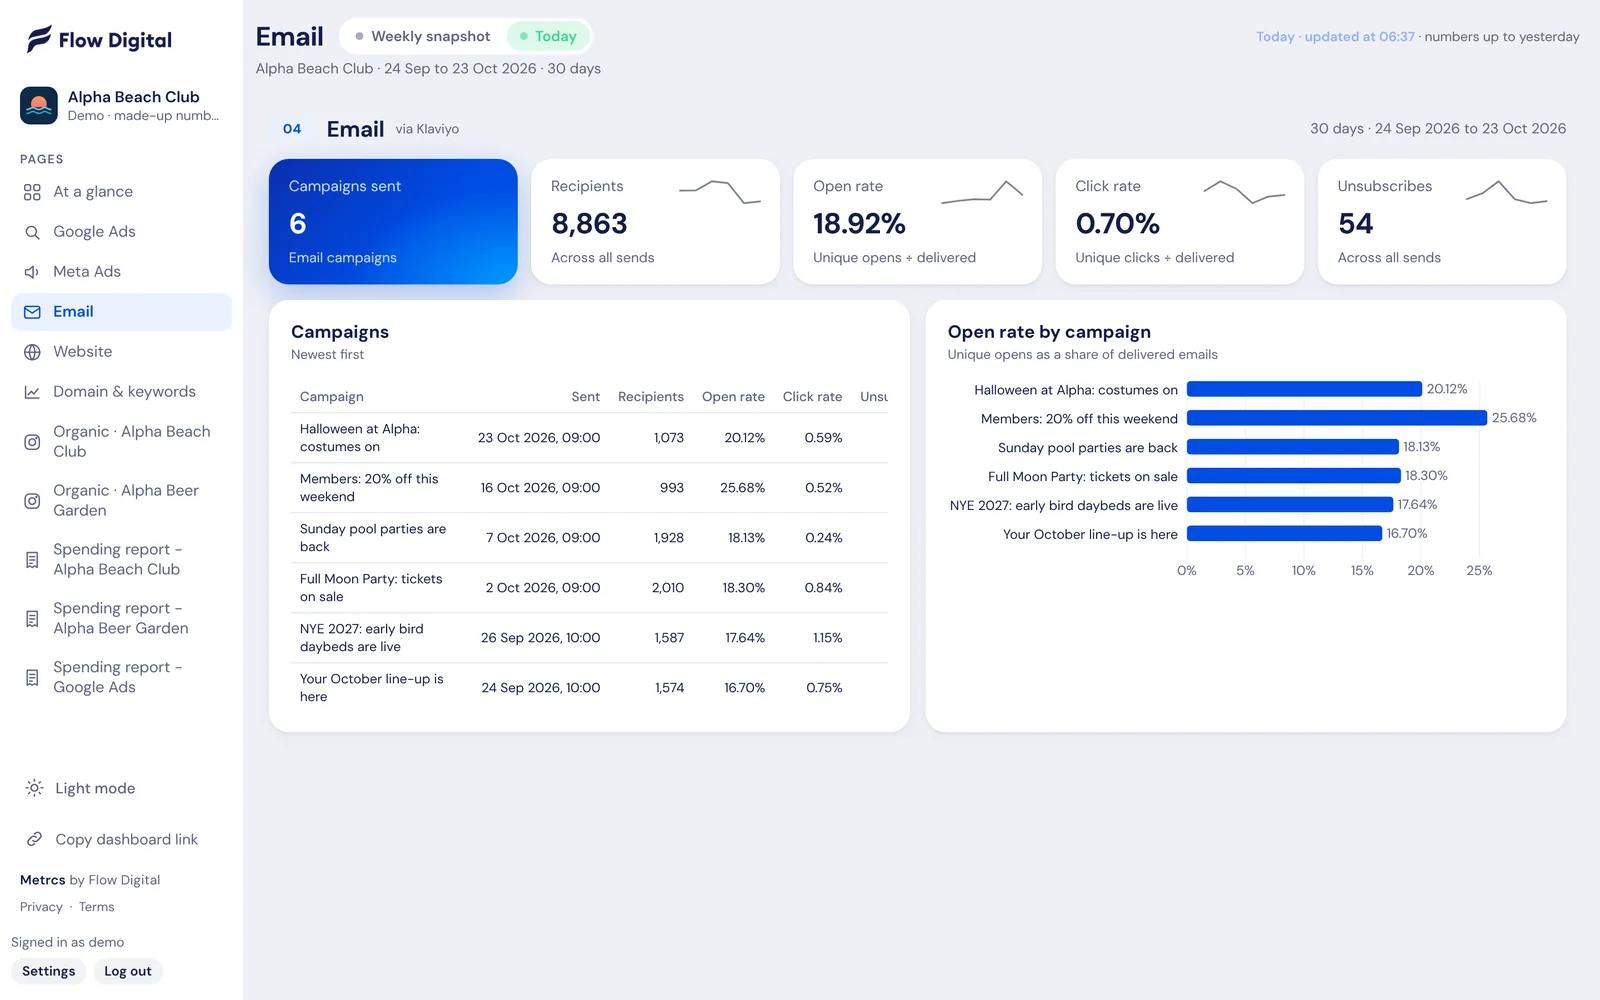The image size is (1600, 1000).
Task: Click the Recipients sparkline chart
Action: click(x=720, y=191)
